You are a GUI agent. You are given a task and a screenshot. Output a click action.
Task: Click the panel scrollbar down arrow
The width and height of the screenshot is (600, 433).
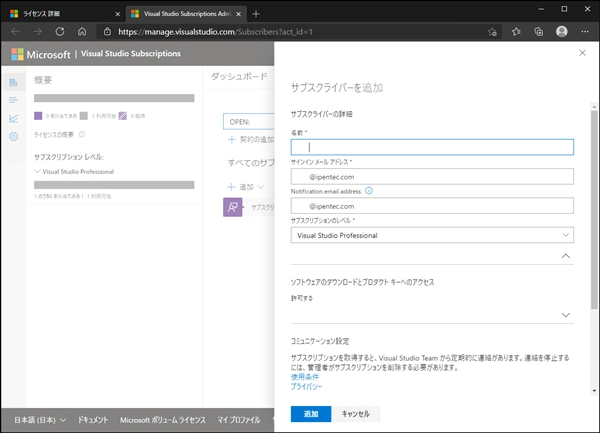(594, 391)
